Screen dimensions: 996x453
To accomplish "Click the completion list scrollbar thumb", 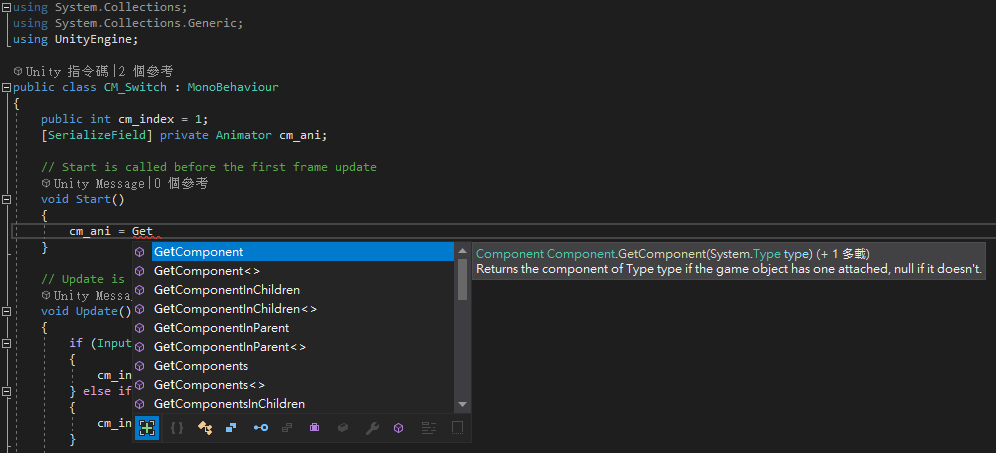I will [x=462, y=279].
